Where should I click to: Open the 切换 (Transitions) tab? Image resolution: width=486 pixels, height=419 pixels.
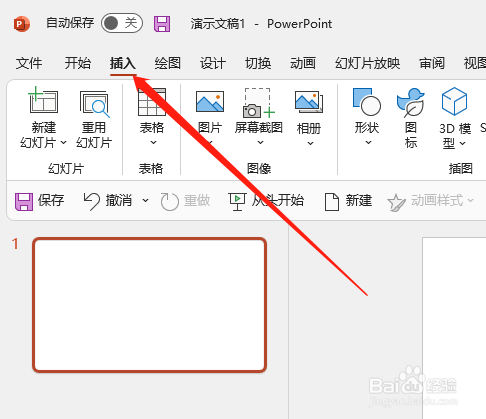pos(258,63)
